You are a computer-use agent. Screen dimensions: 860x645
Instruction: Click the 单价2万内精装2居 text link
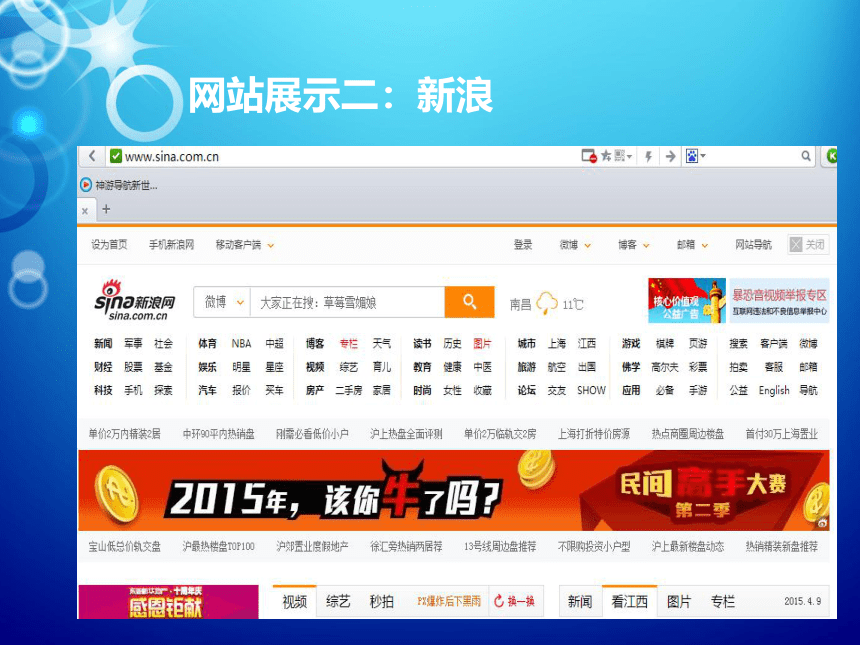click(125, 434)
